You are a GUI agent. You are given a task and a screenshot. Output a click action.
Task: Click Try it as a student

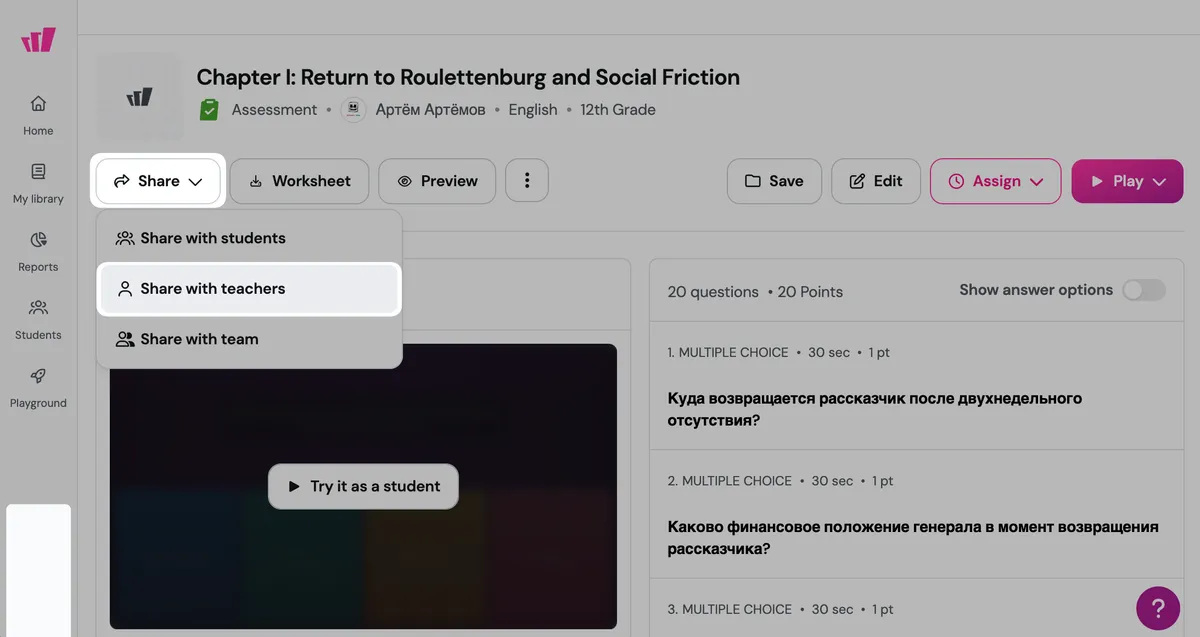point(363,486)
